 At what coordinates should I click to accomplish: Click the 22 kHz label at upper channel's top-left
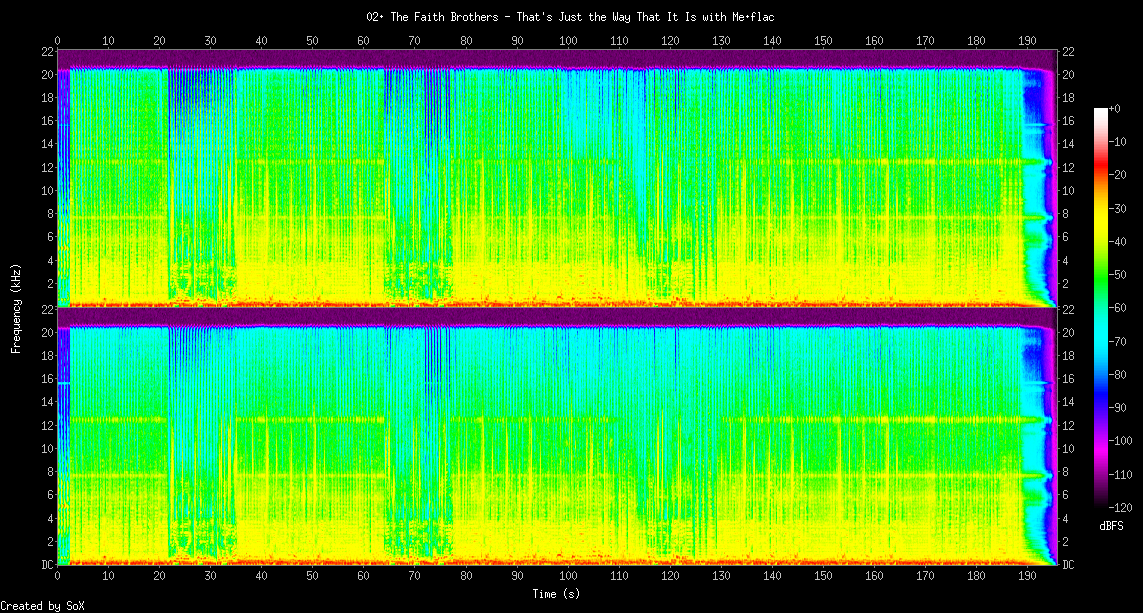48,52
